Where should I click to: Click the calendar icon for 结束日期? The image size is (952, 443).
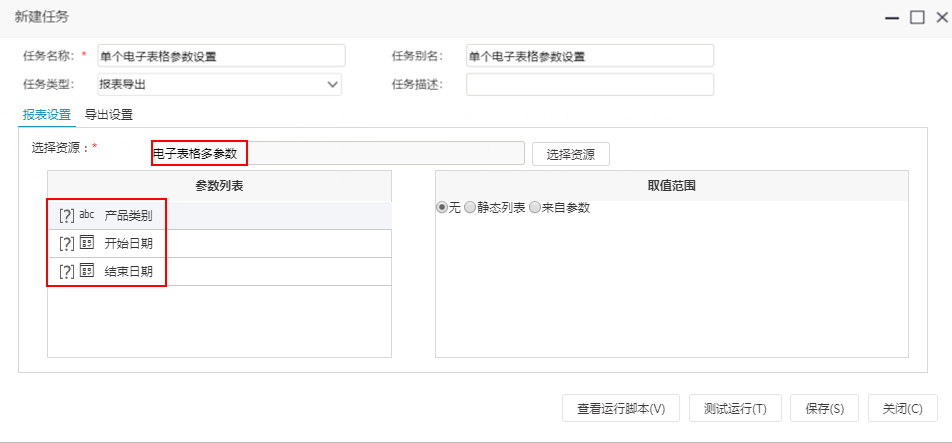87,271
